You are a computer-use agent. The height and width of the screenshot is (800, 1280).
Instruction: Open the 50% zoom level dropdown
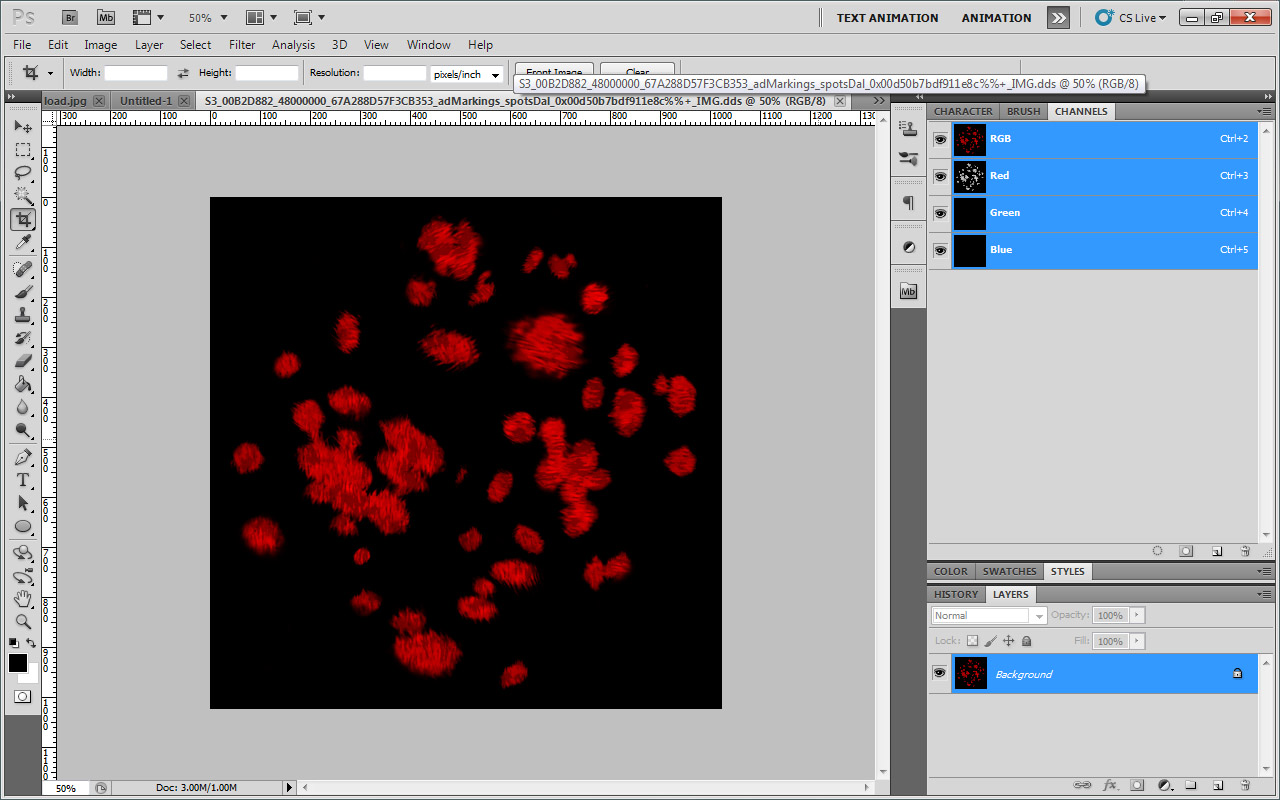click(x=208, y=18)
